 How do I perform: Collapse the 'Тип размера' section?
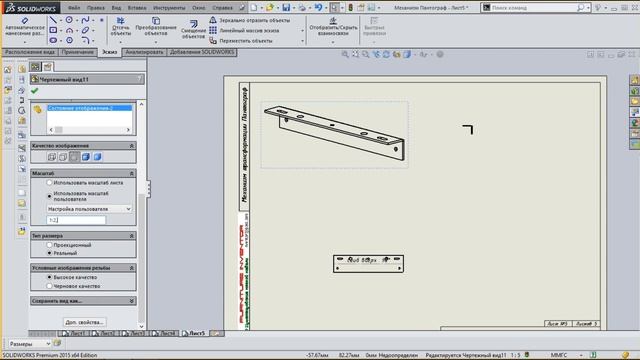coord(131,236)
